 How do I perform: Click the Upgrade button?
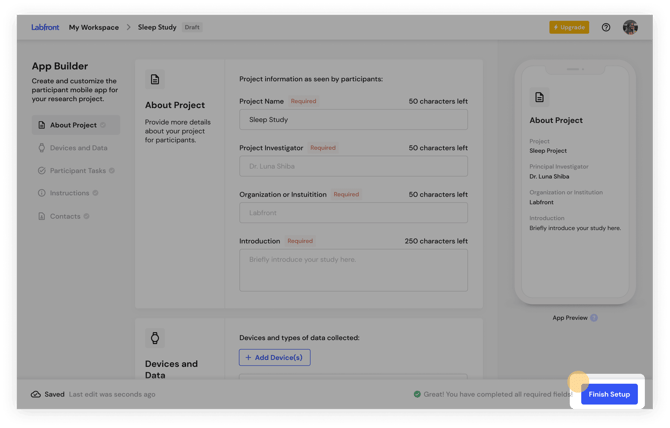pos(569,28)
